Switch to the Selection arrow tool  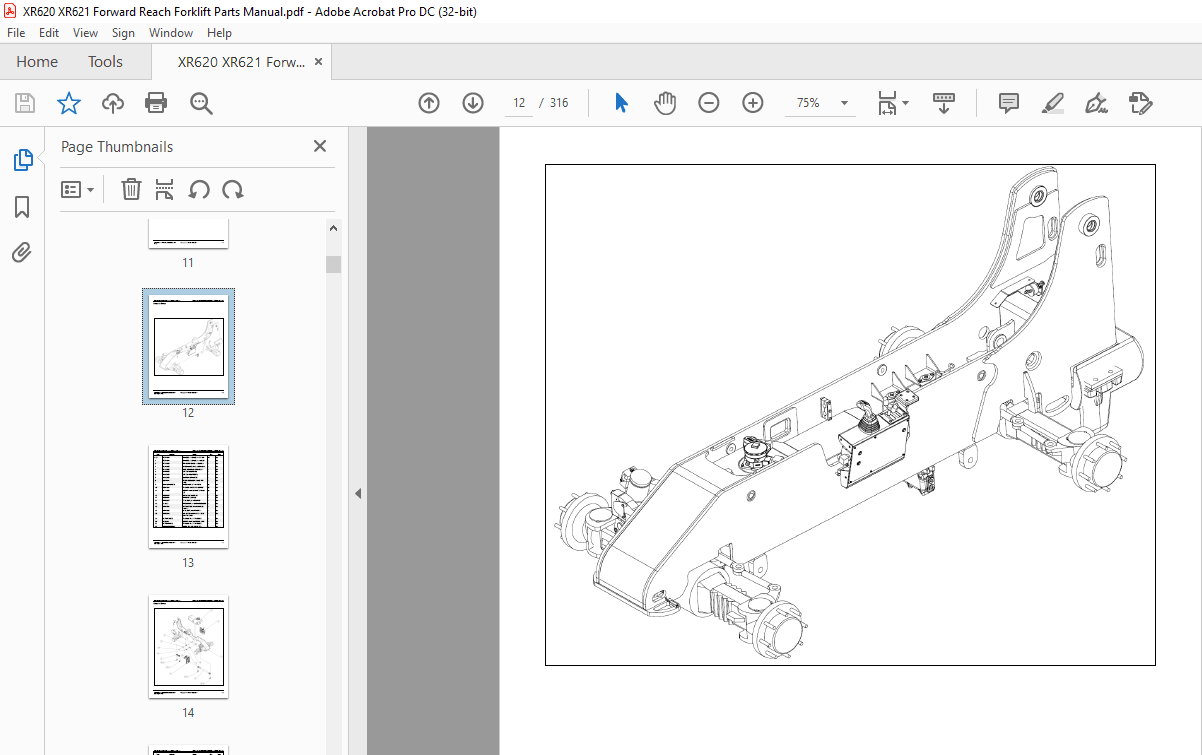click(620, 102)
